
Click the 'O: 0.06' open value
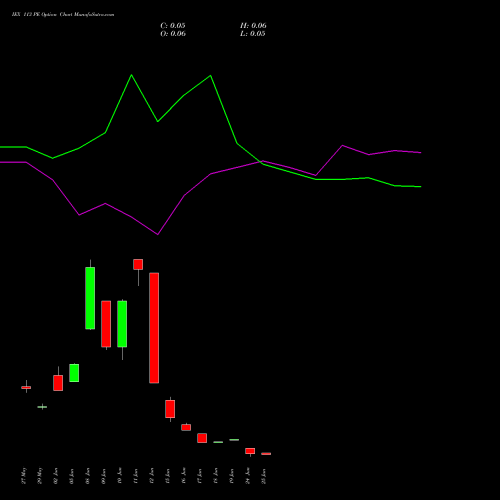(173, 34)
